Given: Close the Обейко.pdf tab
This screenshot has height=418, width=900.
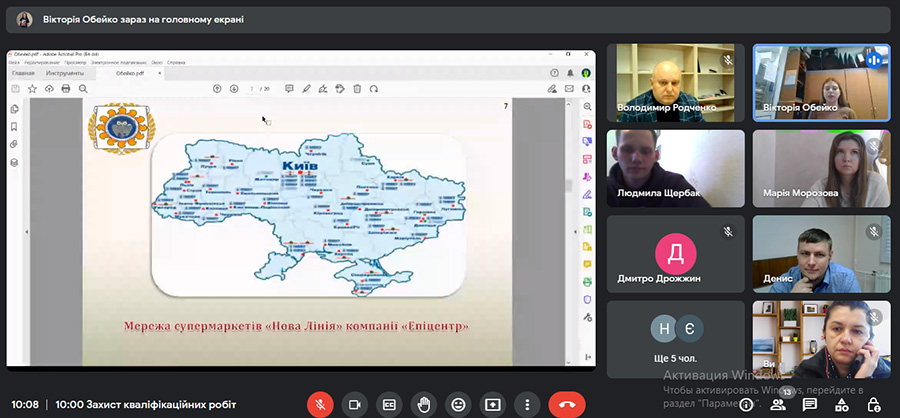Looking at the screenshot, I should (160, 73).
